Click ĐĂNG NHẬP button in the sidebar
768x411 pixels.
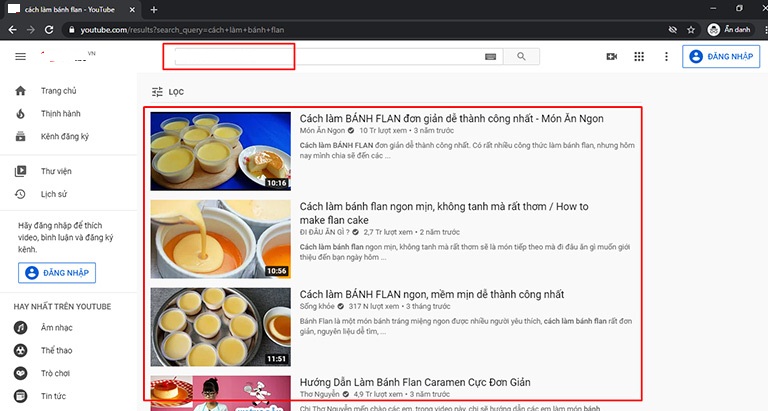click(60, 272)
